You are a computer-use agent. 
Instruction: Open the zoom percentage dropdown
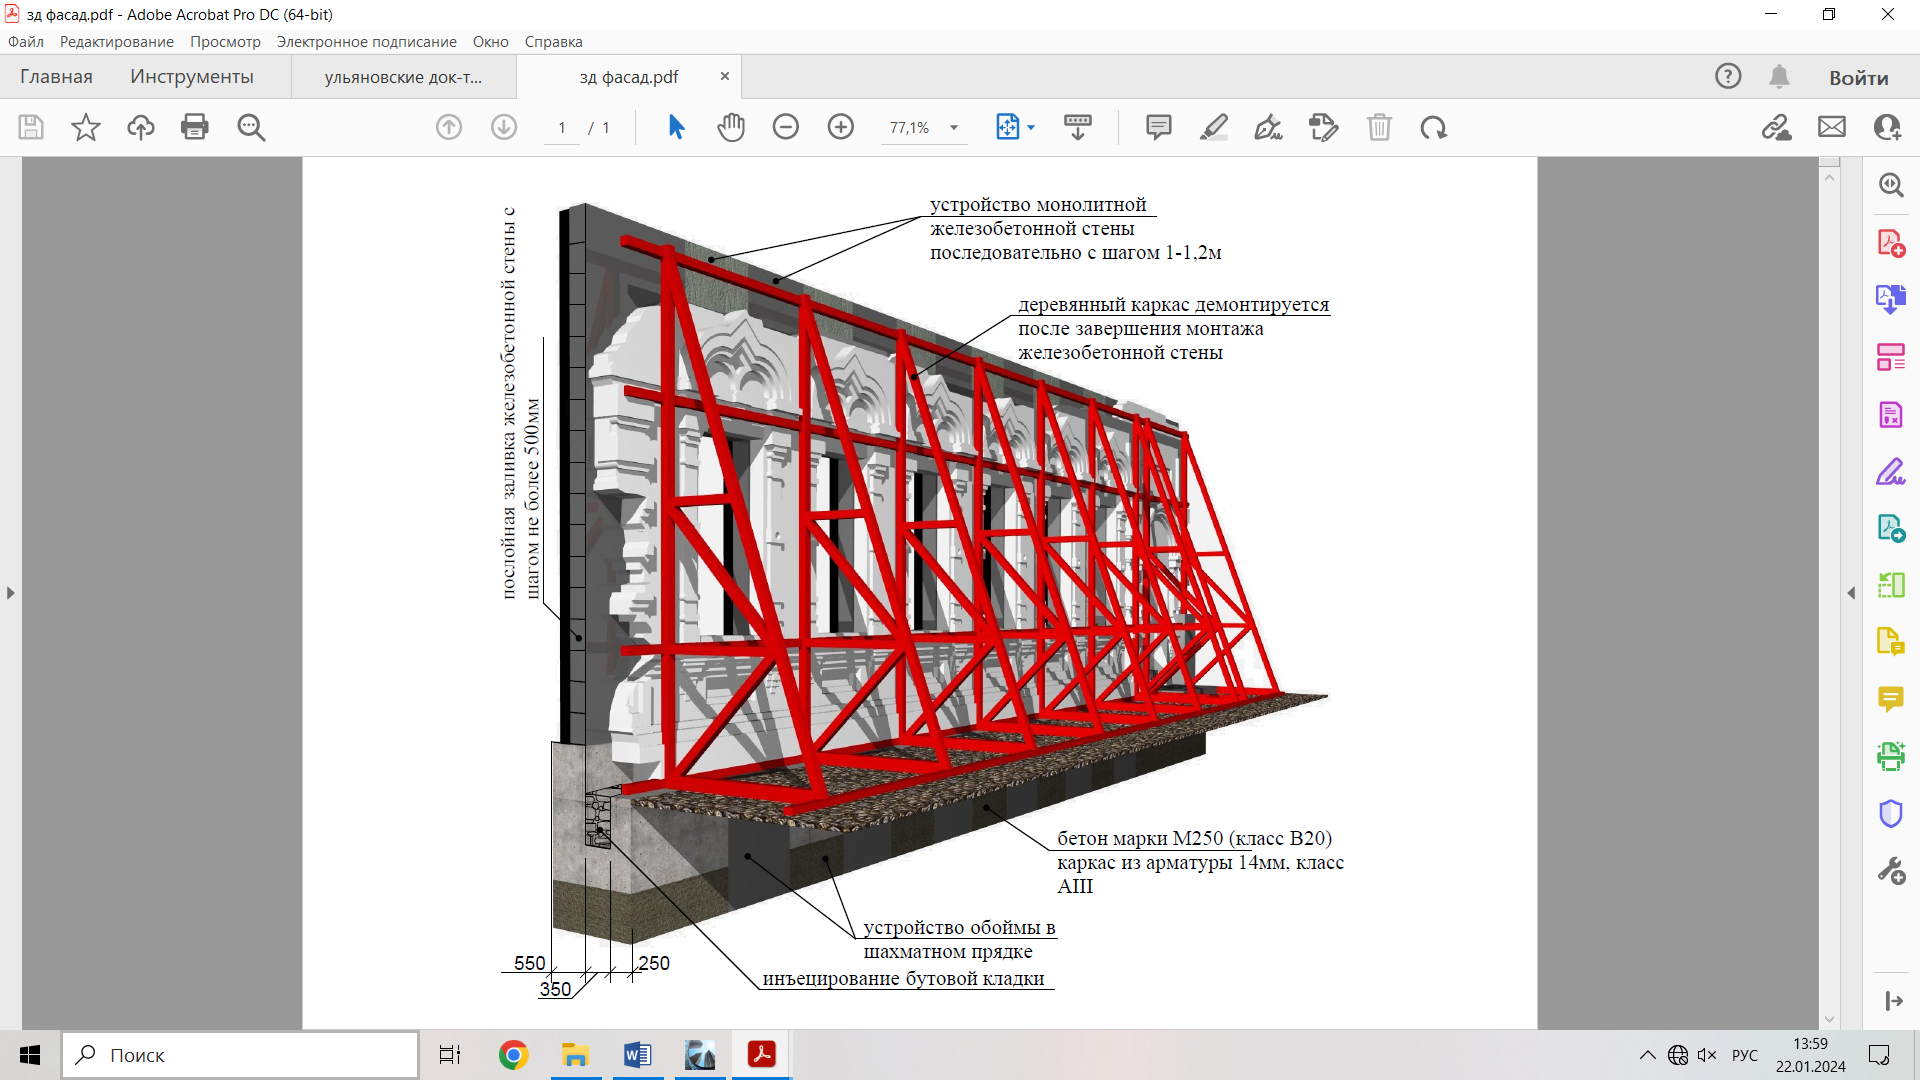tap(954, 128)
